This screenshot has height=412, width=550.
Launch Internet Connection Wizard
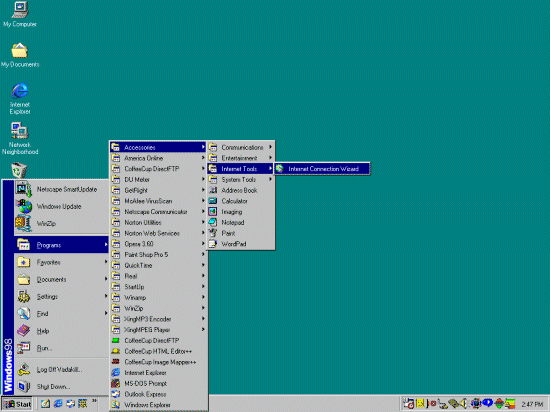(322, 169)
